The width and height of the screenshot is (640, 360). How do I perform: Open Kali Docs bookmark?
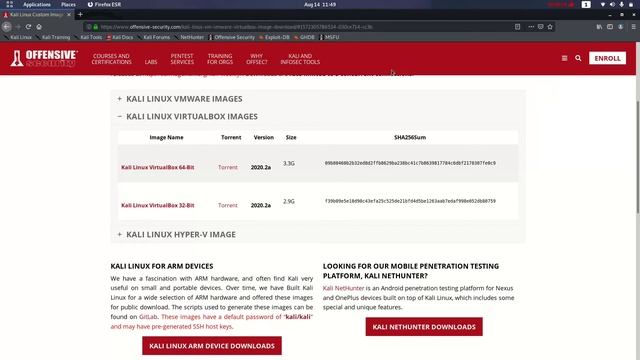coord(120,37)
